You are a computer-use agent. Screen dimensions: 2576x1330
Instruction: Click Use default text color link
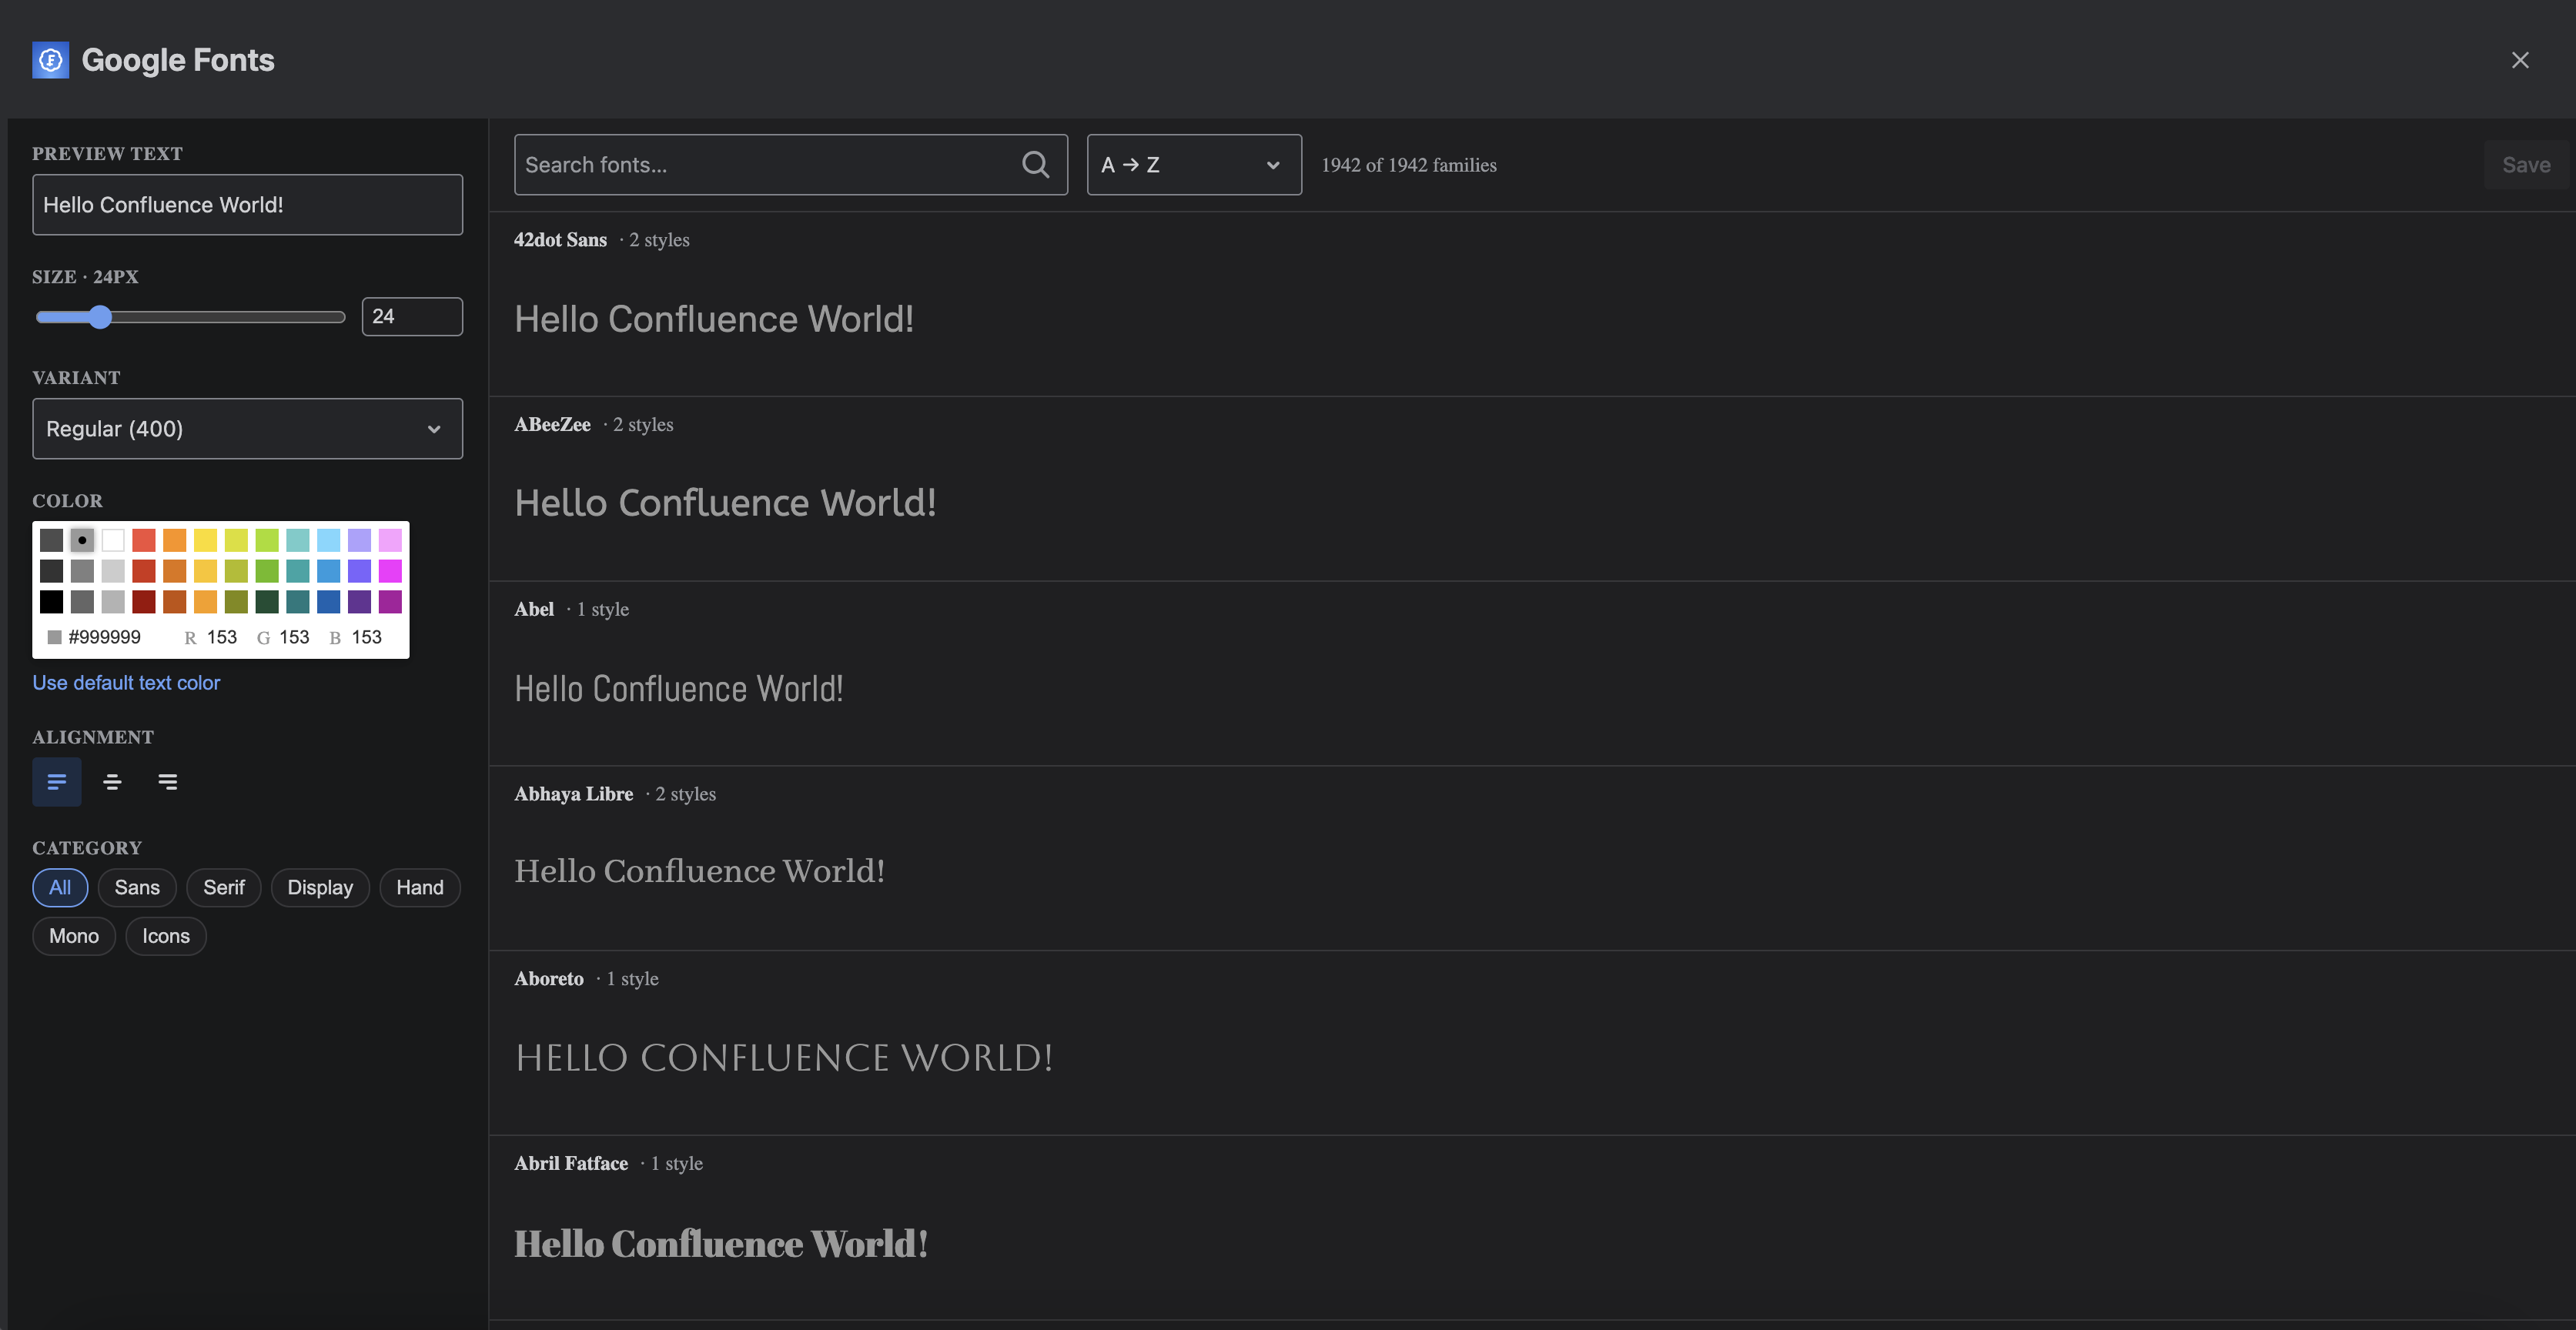[126, 683]
